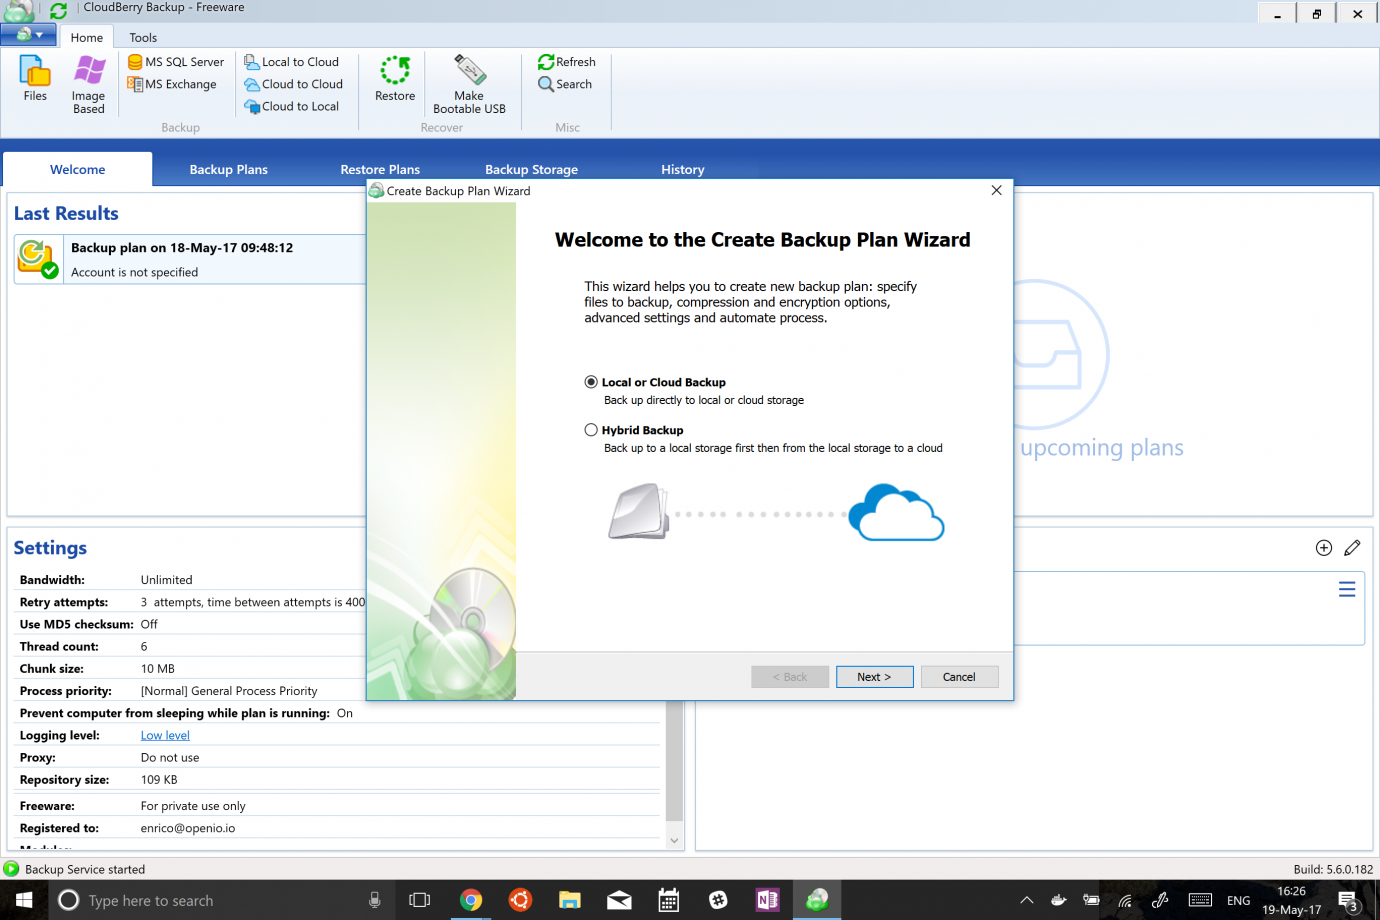1380x920 pixels.
Task: Click the ENG language indicator
Action: (1238, 900)
